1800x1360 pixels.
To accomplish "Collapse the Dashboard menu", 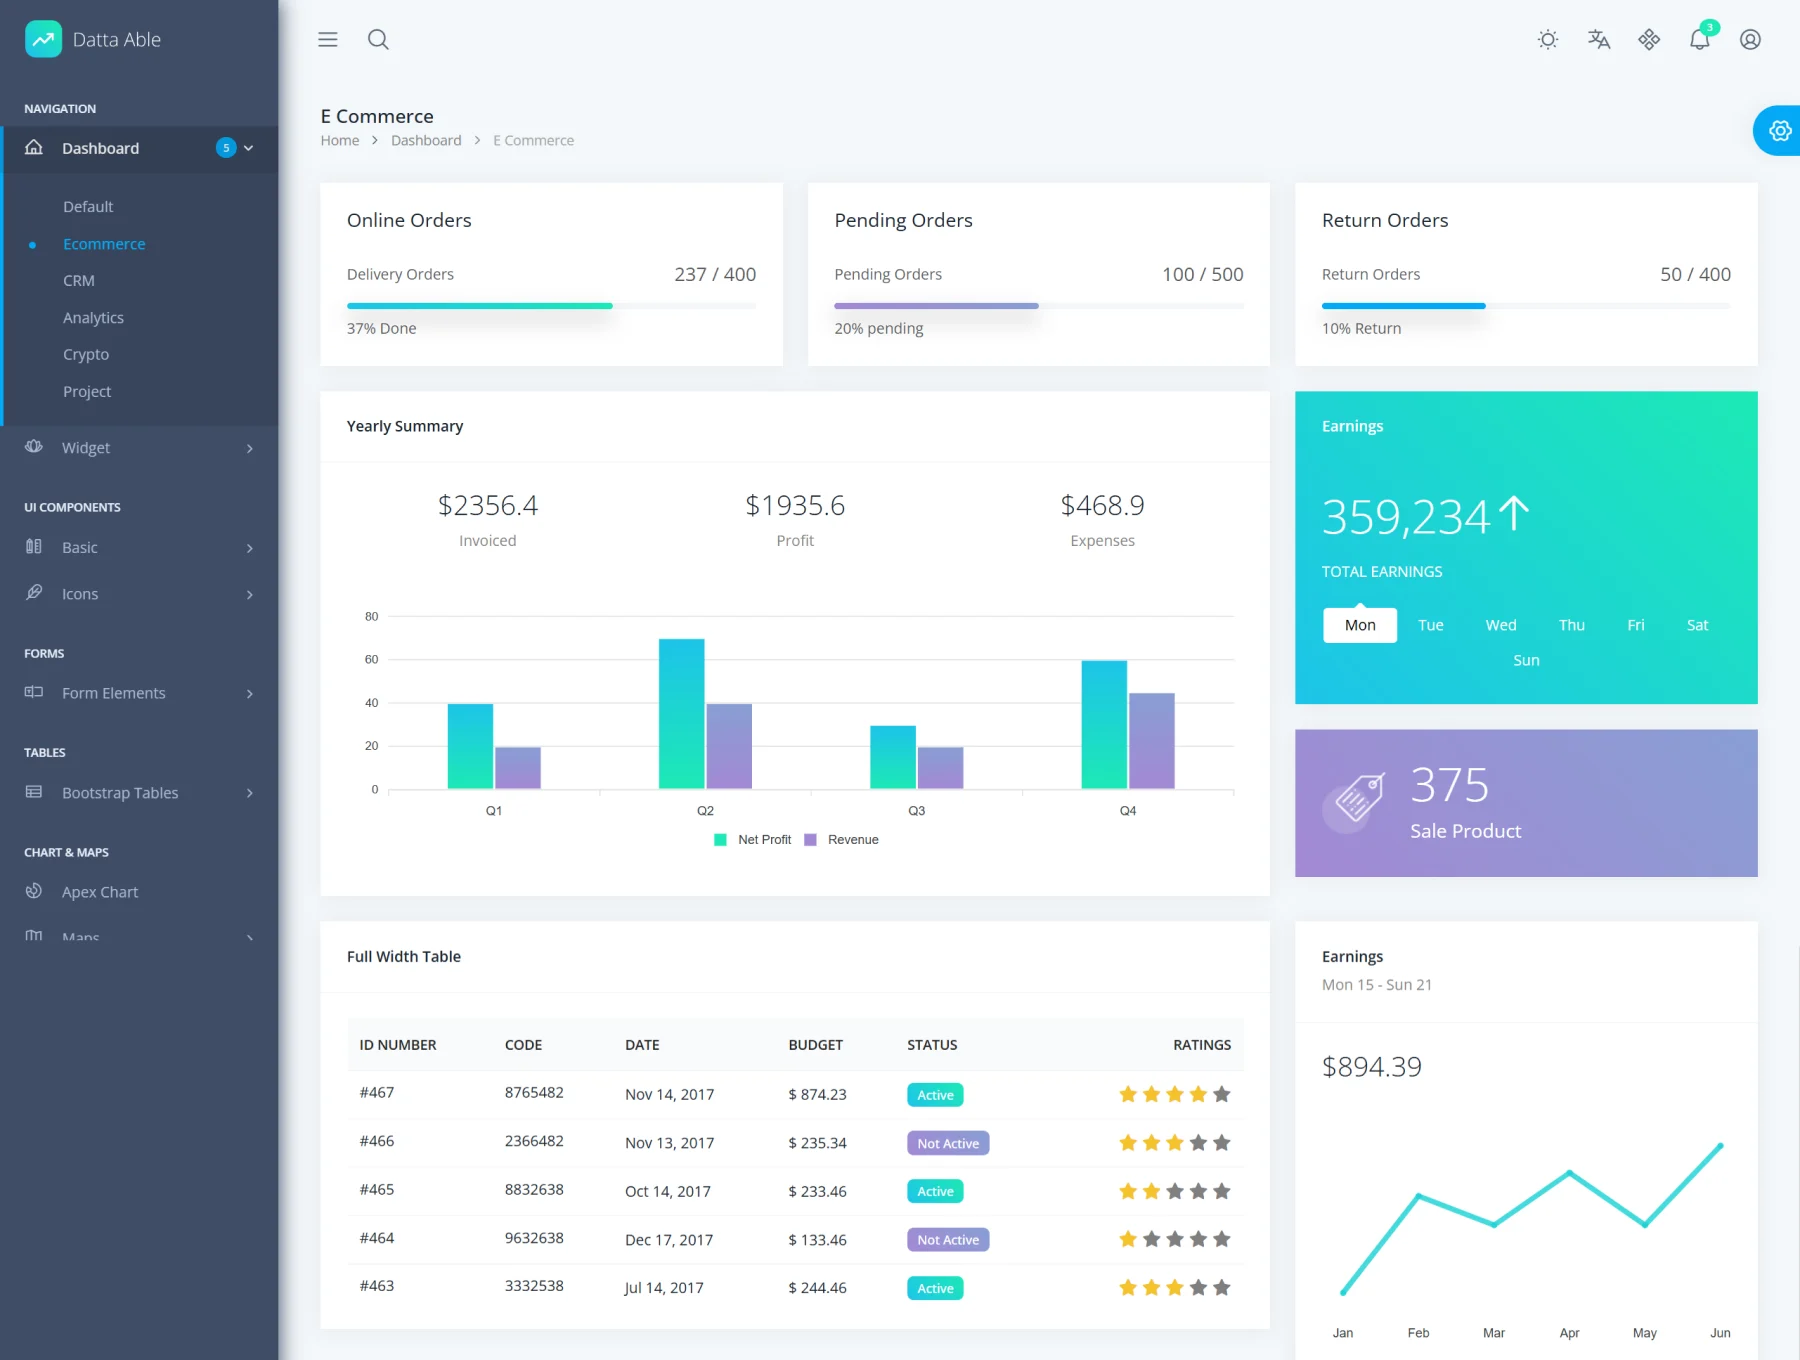I will coord(140,148).
